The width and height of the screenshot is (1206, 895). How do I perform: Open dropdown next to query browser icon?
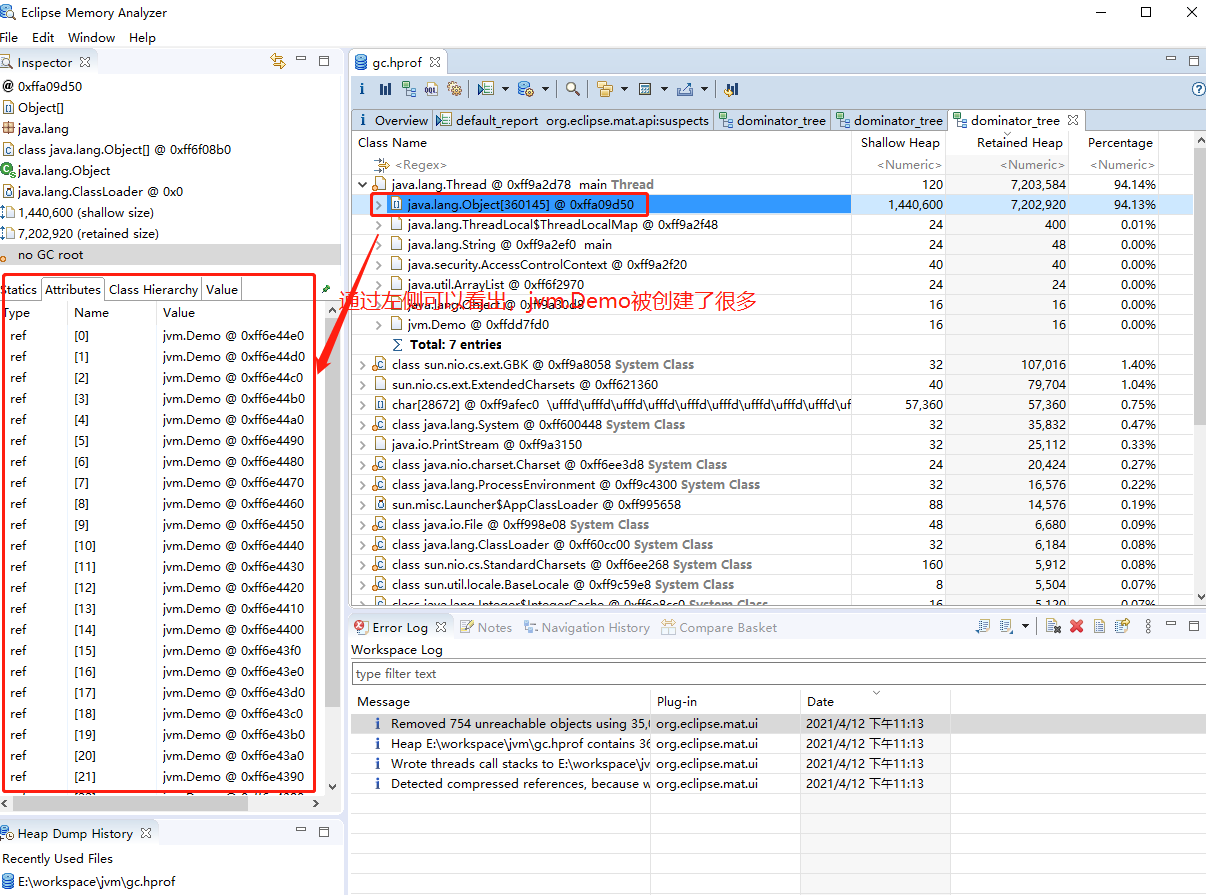(x=545, y=89)
